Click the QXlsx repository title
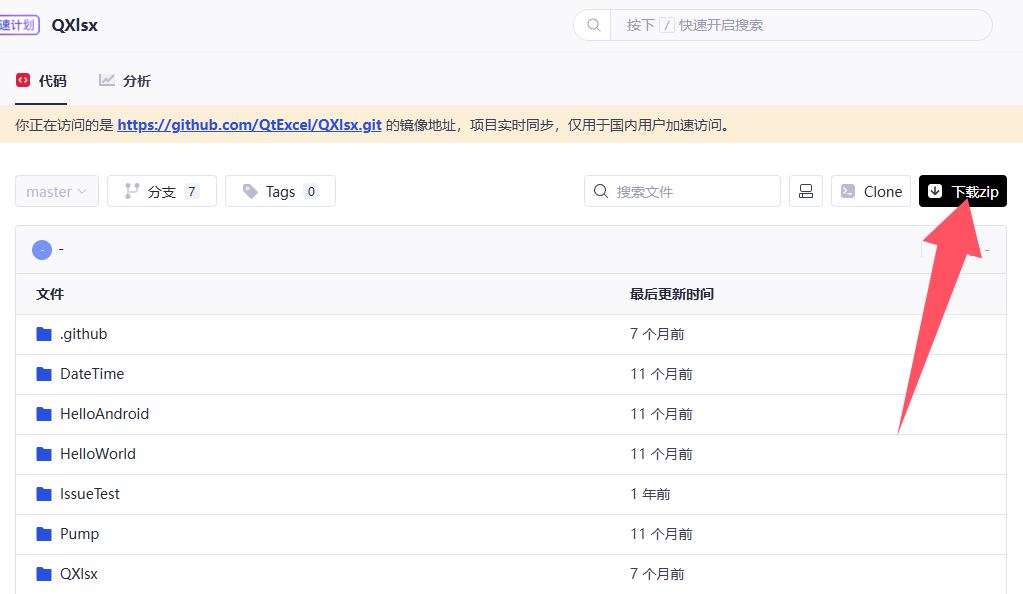The width and height of the screenshot is (1023, 594). [74, 25]
